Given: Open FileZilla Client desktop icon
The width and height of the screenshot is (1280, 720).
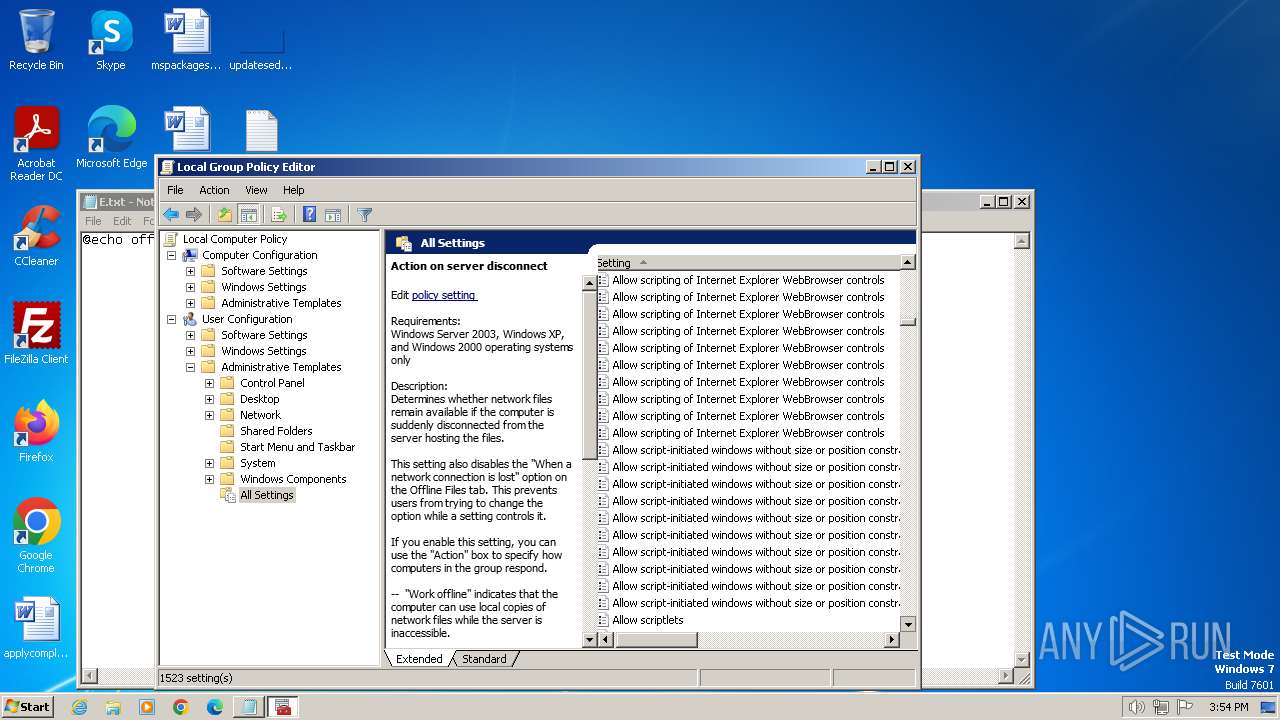Looking at the screenshot, I should [x=36, y=334].
